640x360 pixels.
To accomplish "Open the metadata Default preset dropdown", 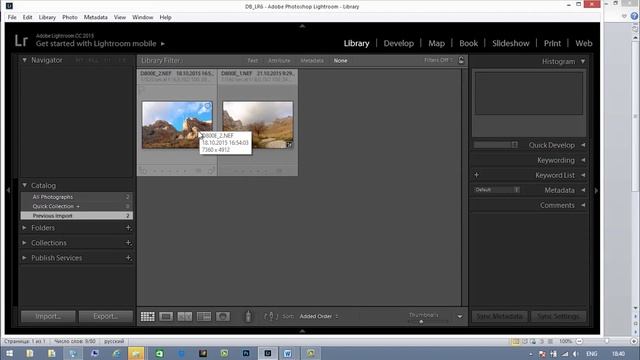I will pos(497,190).
